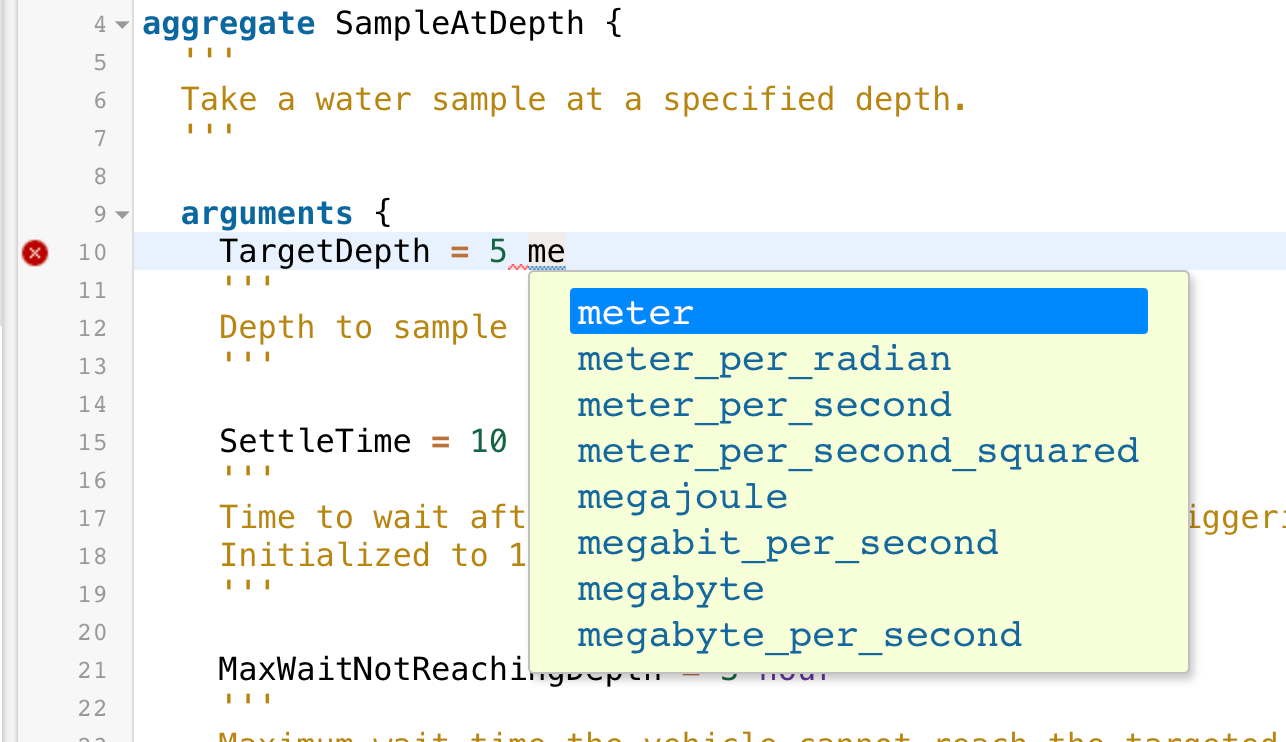Select 'megabyte' in the autocomplete list

point(670,589)
